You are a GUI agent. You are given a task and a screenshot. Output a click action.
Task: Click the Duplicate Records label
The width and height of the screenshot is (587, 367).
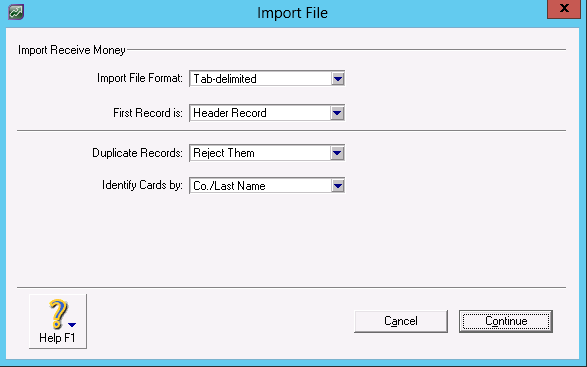pos(137,153)
